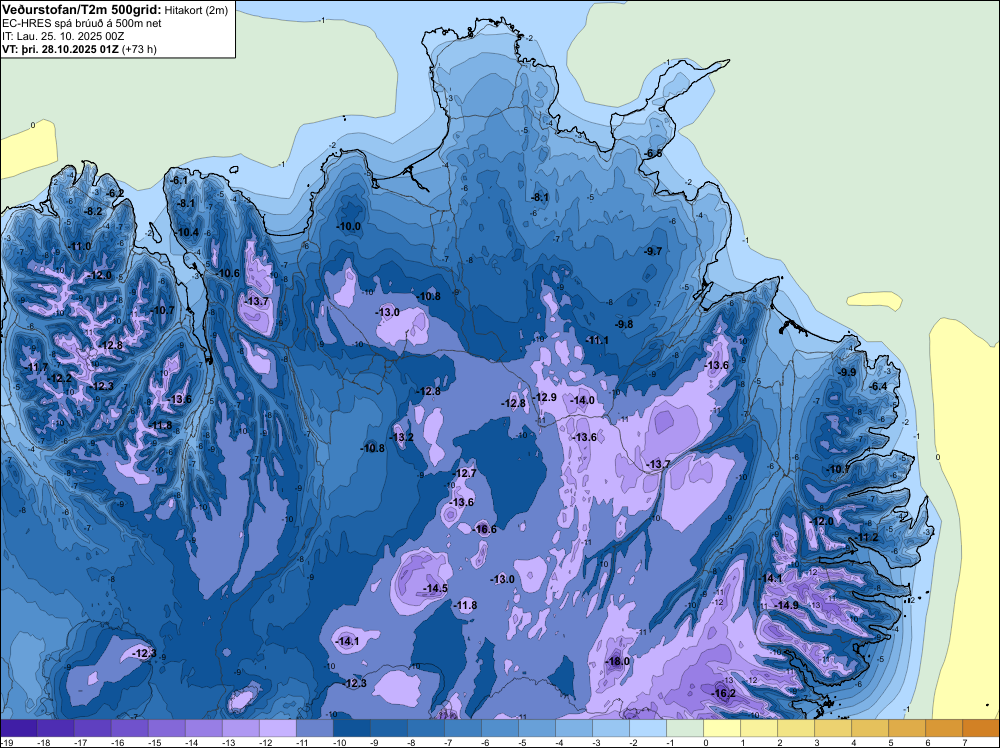
Task: Click the -6.2 temperature value on the map
Action: coord(115,193)
